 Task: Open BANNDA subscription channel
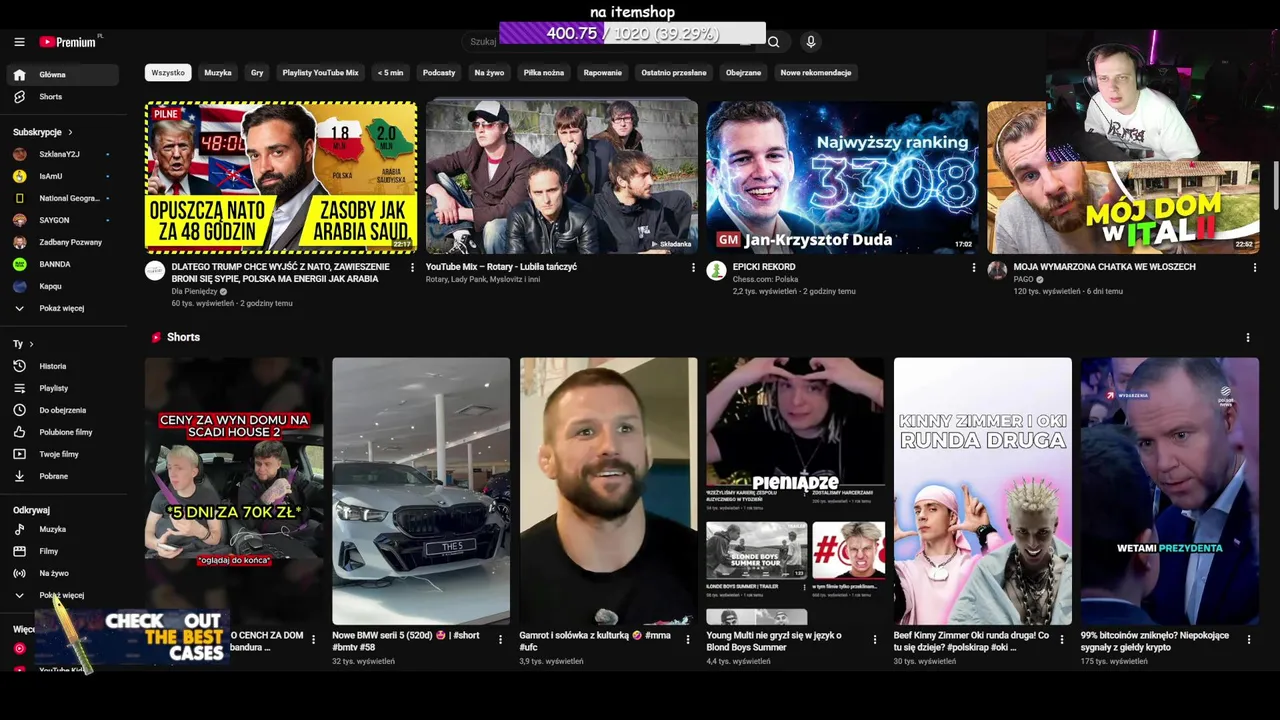(x=62, y=264)
